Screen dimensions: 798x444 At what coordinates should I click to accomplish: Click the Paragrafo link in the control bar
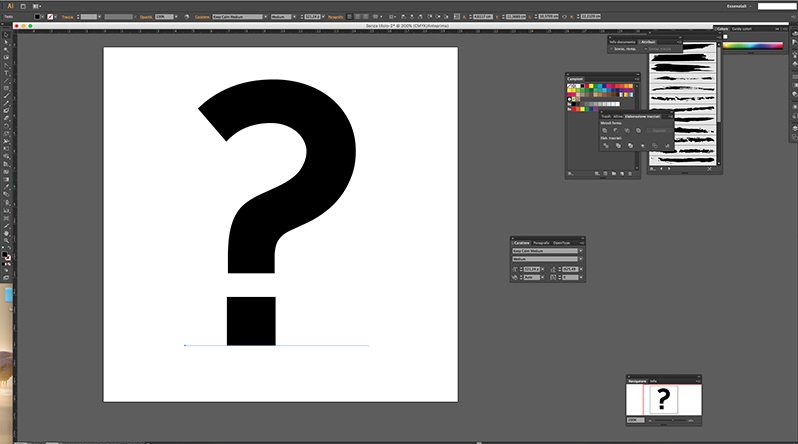[x=335, y=17]
